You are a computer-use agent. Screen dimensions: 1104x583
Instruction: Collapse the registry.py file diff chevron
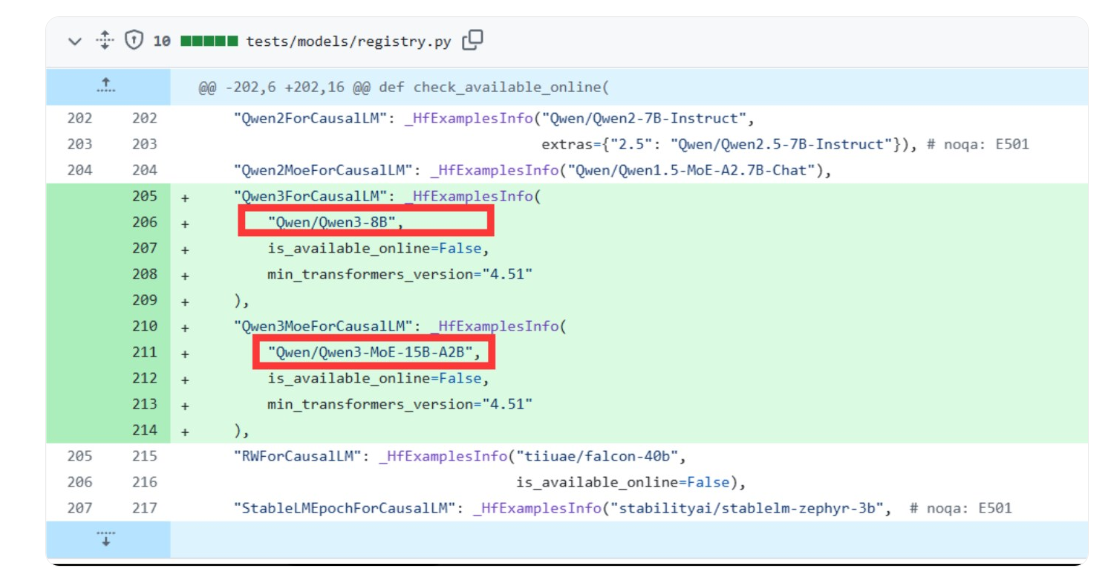tap(75, 41)
